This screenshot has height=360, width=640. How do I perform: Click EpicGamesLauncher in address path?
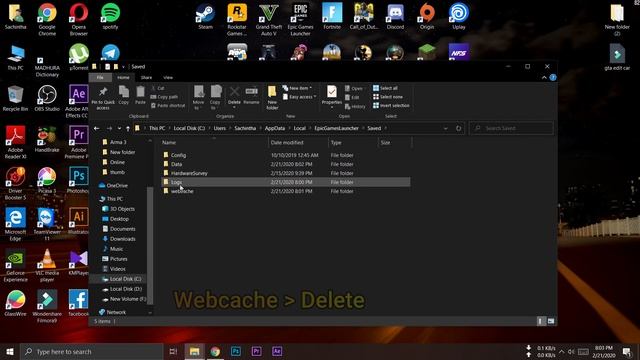[x=336, y=128]
